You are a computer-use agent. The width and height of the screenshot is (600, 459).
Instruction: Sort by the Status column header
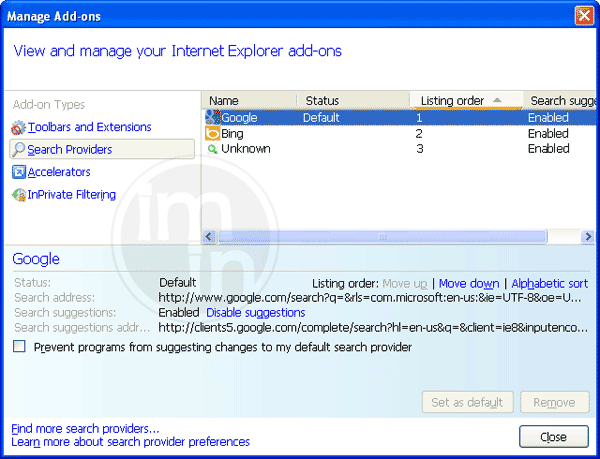[353, 101]
